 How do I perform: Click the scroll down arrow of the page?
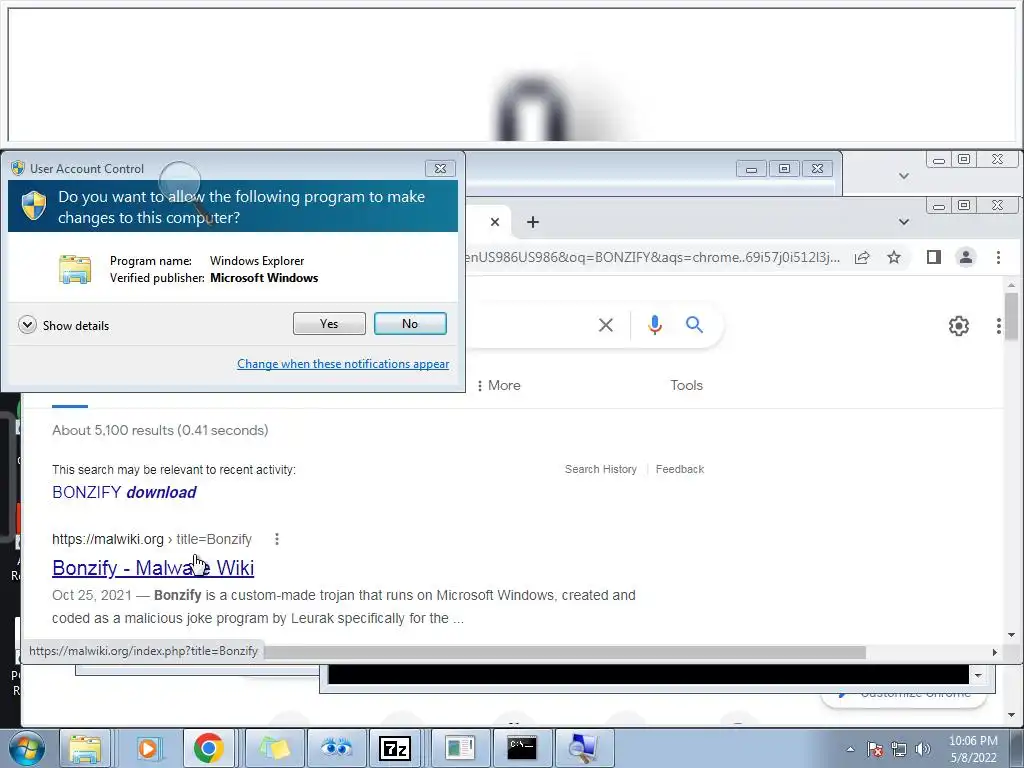coord(1011,635)
